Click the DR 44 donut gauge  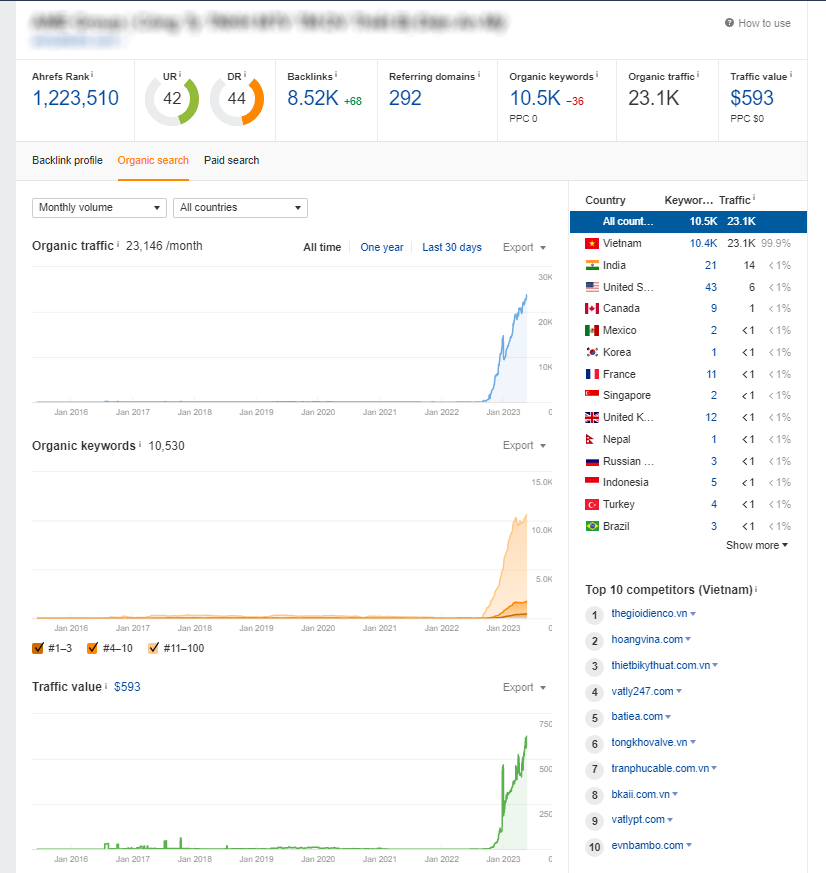click(x=236, y=99)
